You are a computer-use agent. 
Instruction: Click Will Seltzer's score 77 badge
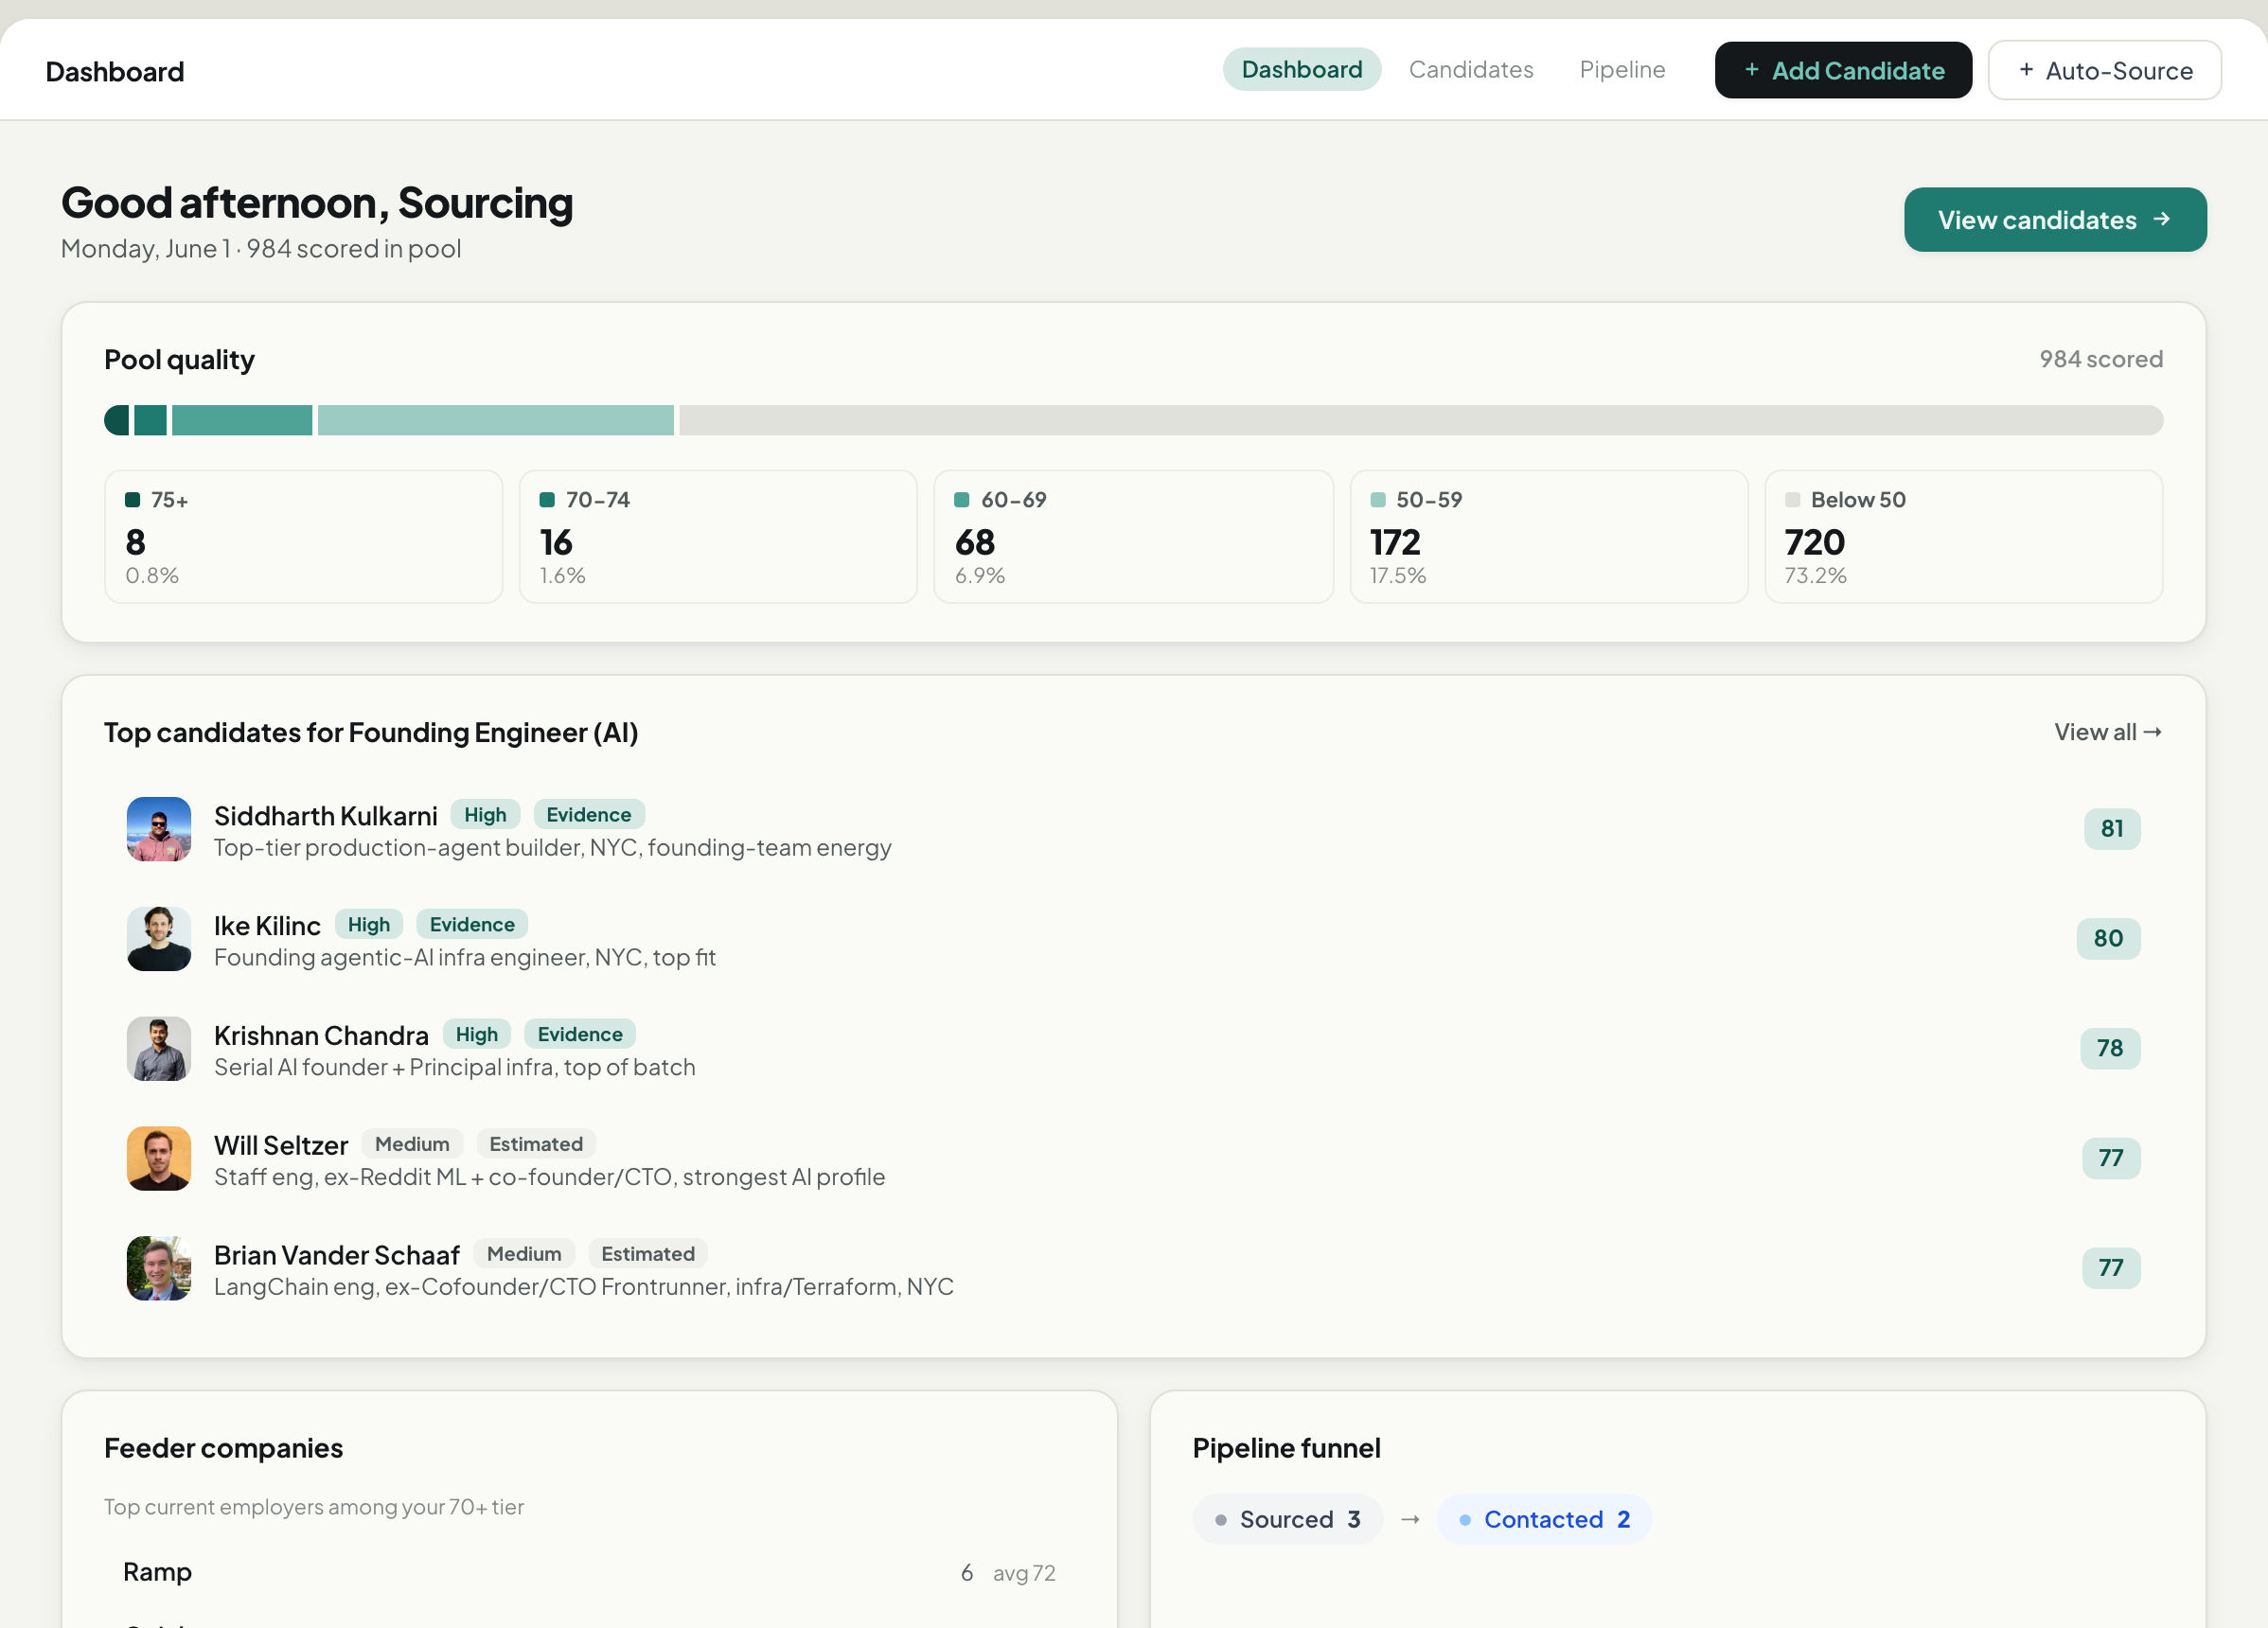tap(2111, 1158)
